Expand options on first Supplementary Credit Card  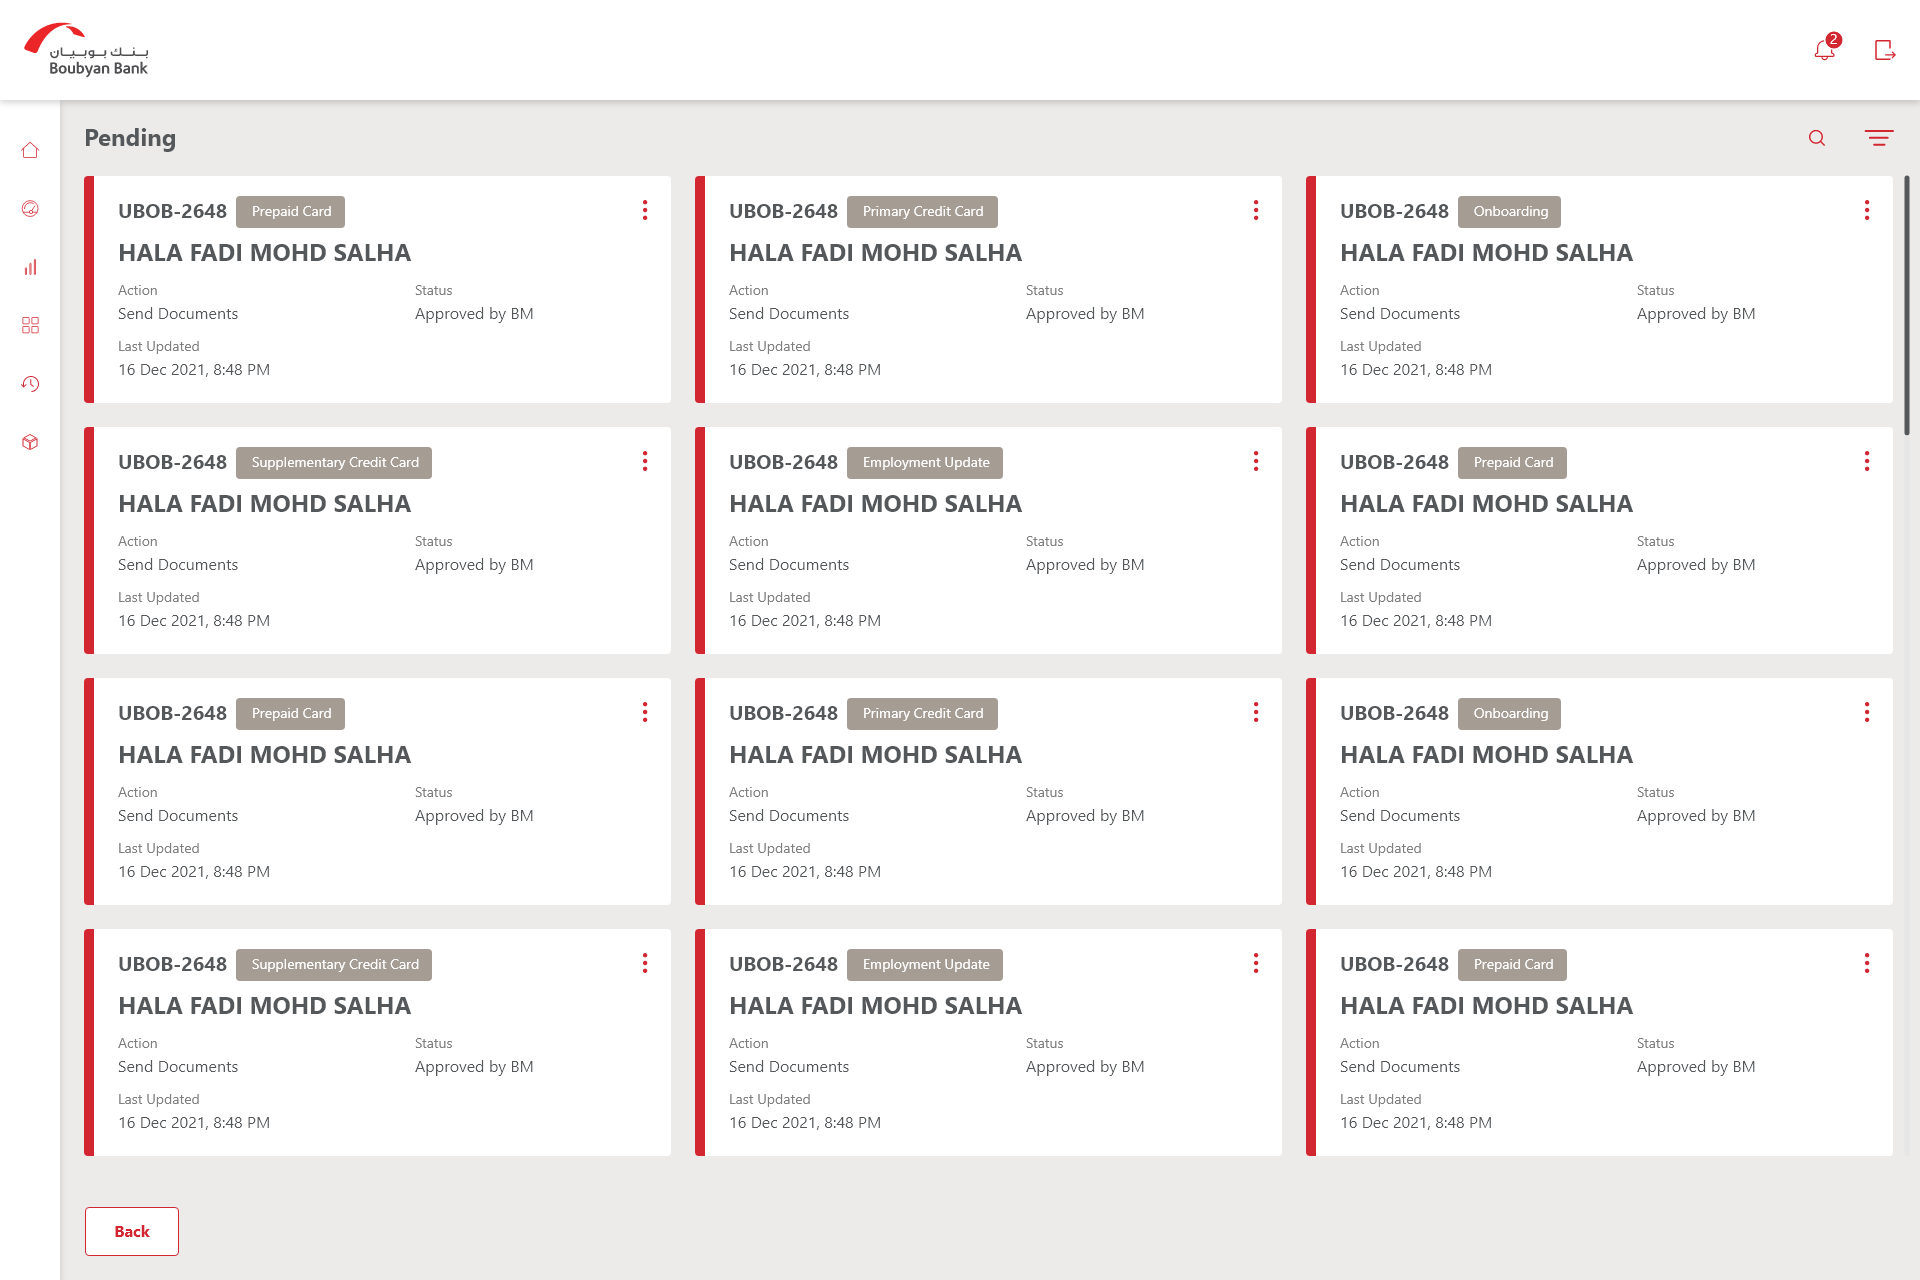645,461
